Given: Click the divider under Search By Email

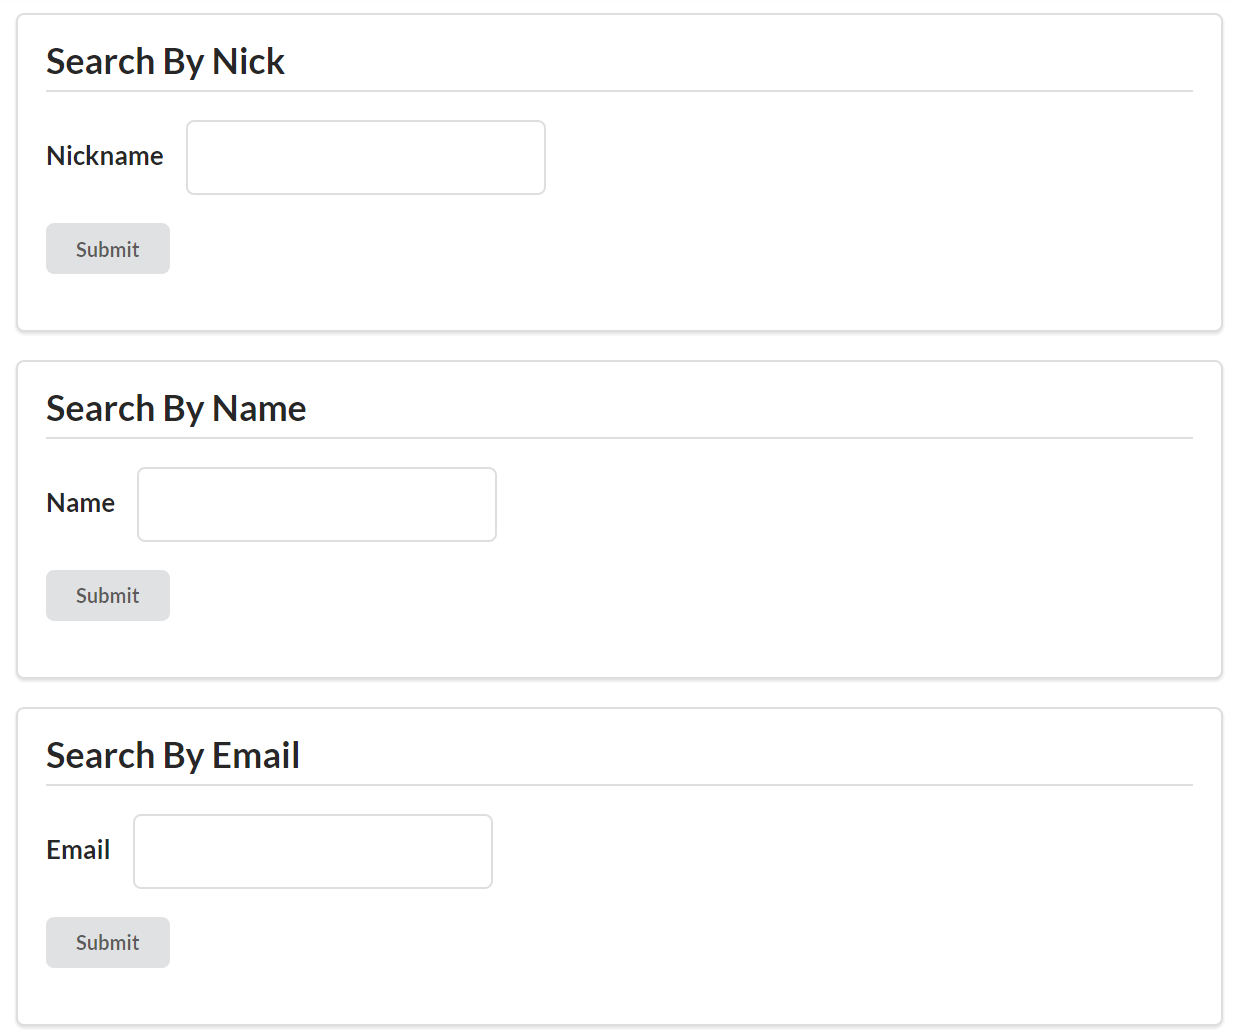Looking at the screenshot, I should coord(620,785).
